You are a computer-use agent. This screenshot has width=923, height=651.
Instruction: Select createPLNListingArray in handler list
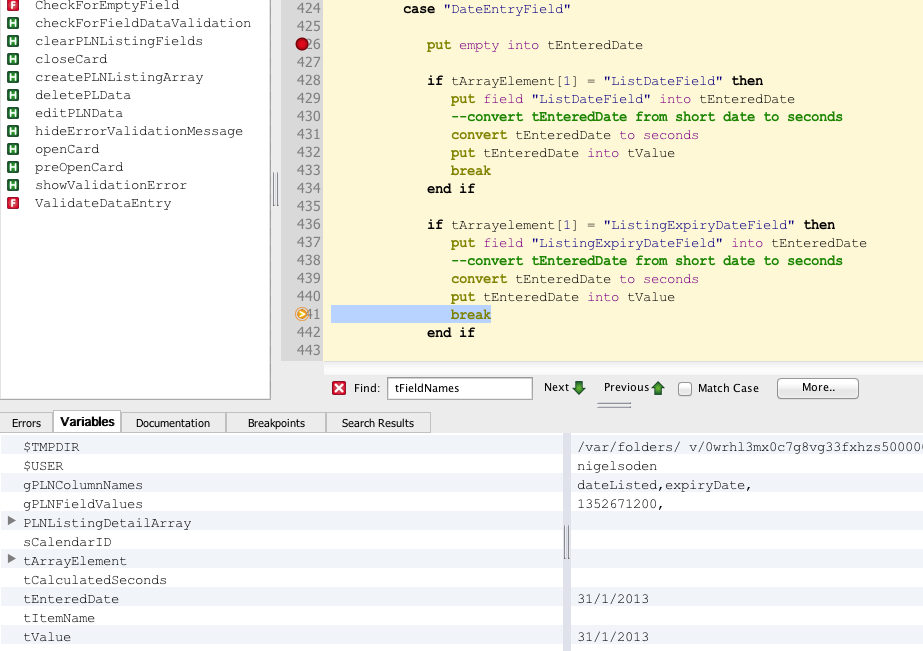coord(119,77)
